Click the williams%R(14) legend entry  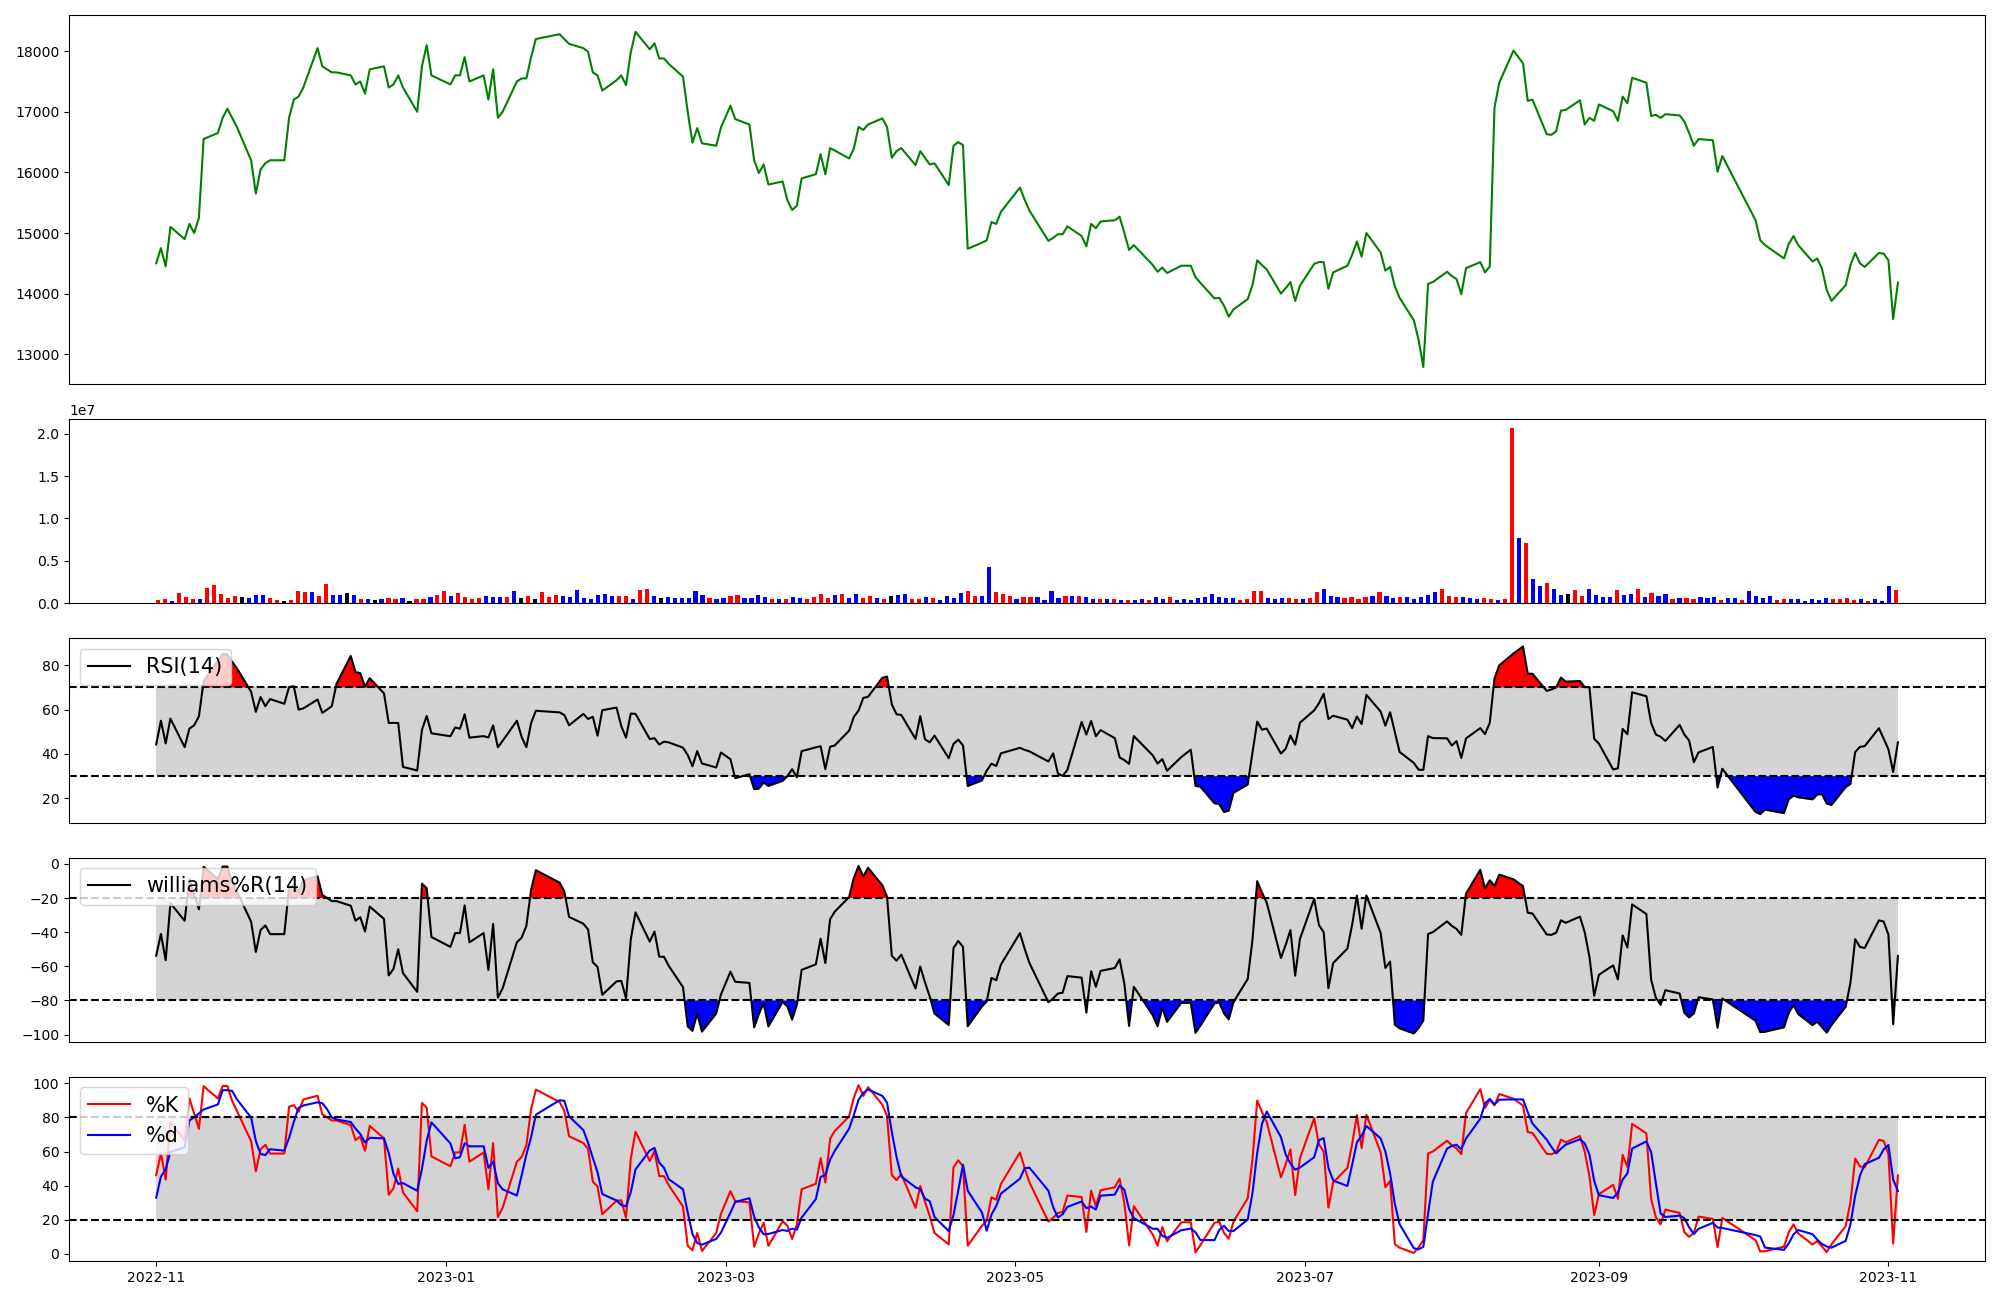pos(226,885)
